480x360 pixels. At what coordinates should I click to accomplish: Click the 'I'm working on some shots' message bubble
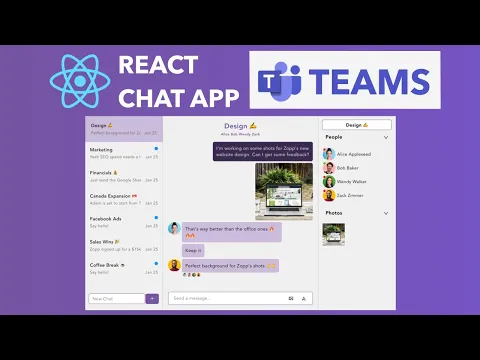point(263,151)
